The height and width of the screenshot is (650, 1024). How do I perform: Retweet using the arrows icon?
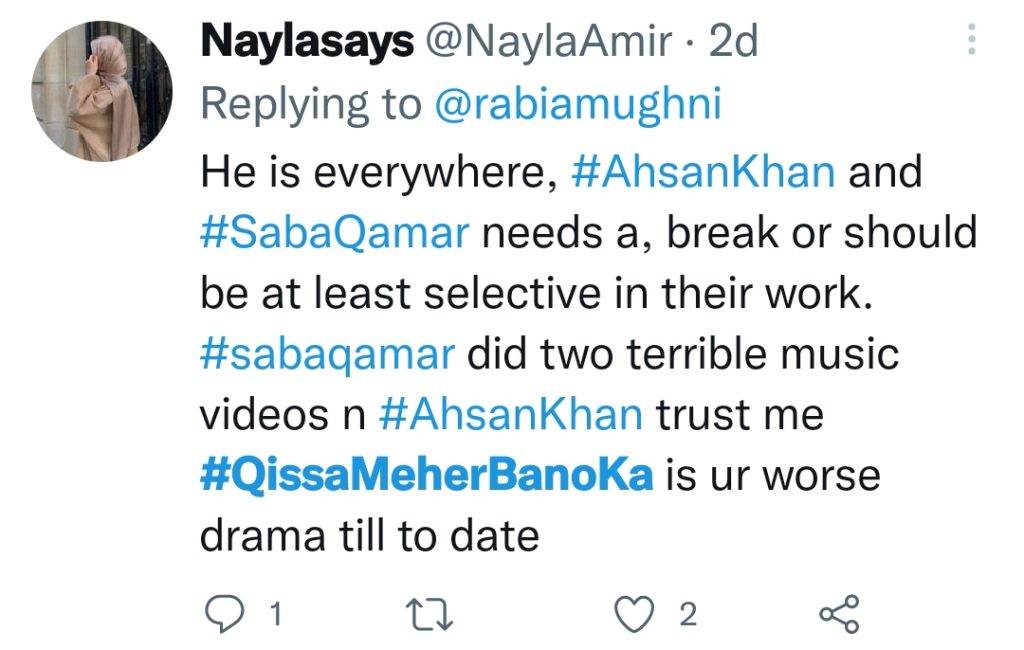tap(429, 615)
